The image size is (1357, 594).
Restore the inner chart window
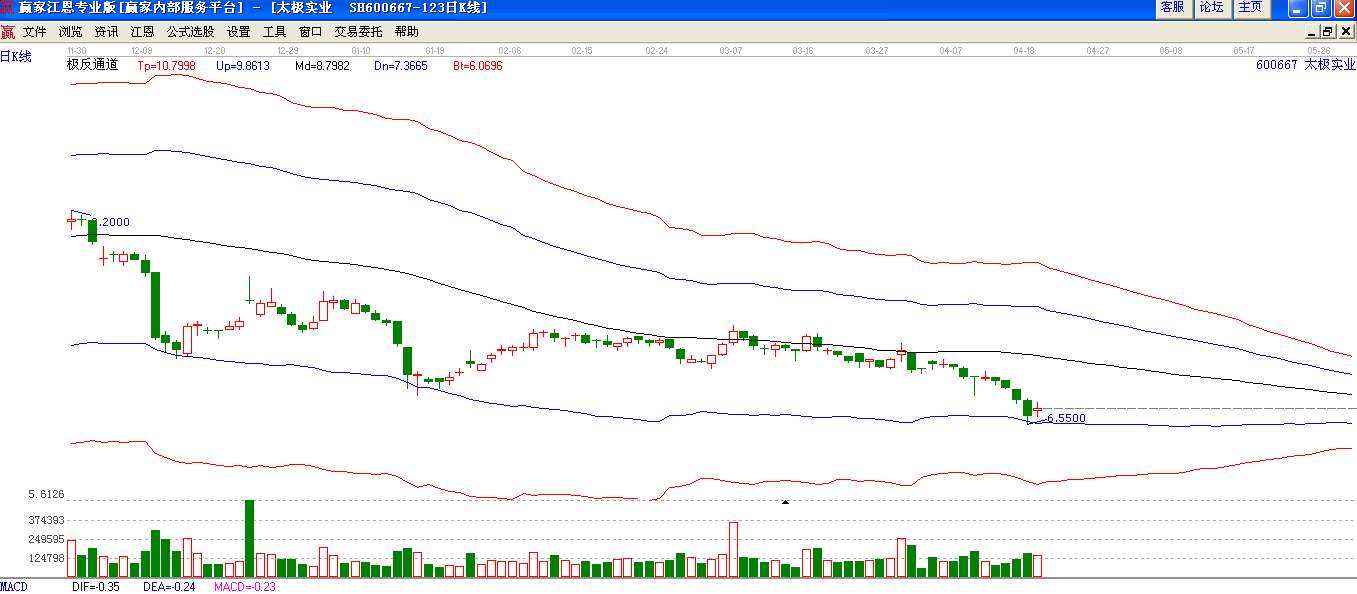pos(1327,32)
